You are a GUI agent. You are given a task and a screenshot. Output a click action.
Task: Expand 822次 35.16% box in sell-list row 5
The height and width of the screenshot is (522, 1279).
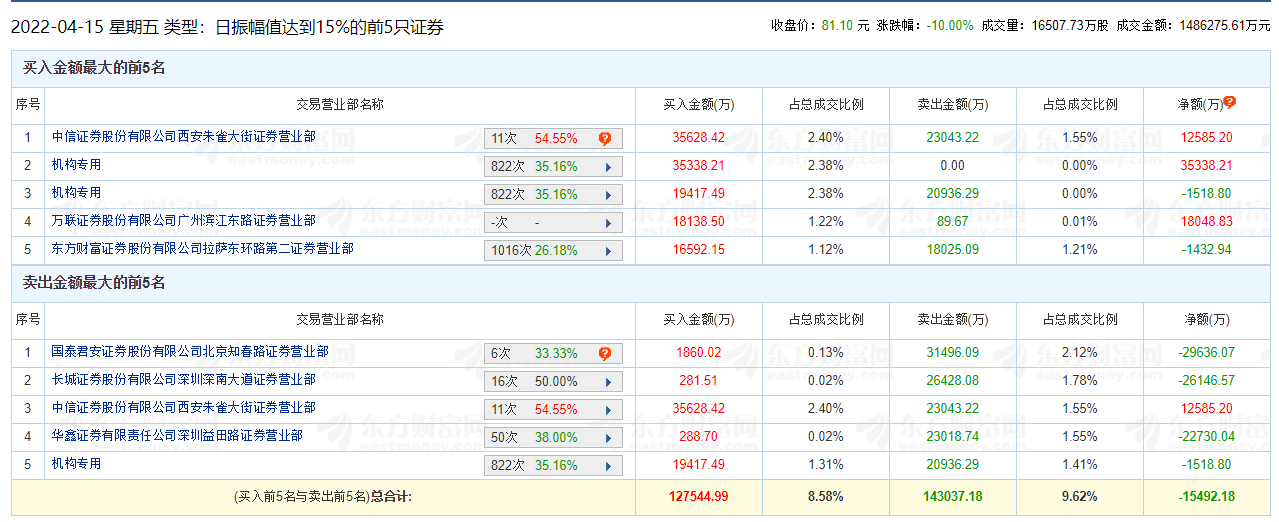pos(553,466)
